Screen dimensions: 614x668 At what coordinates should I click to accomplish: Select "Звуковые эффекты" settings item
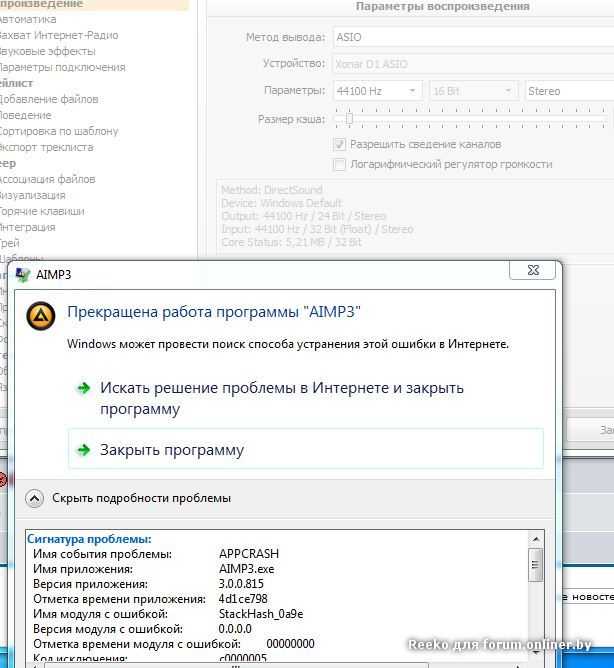pyautogui.click(x=47, y=52)
